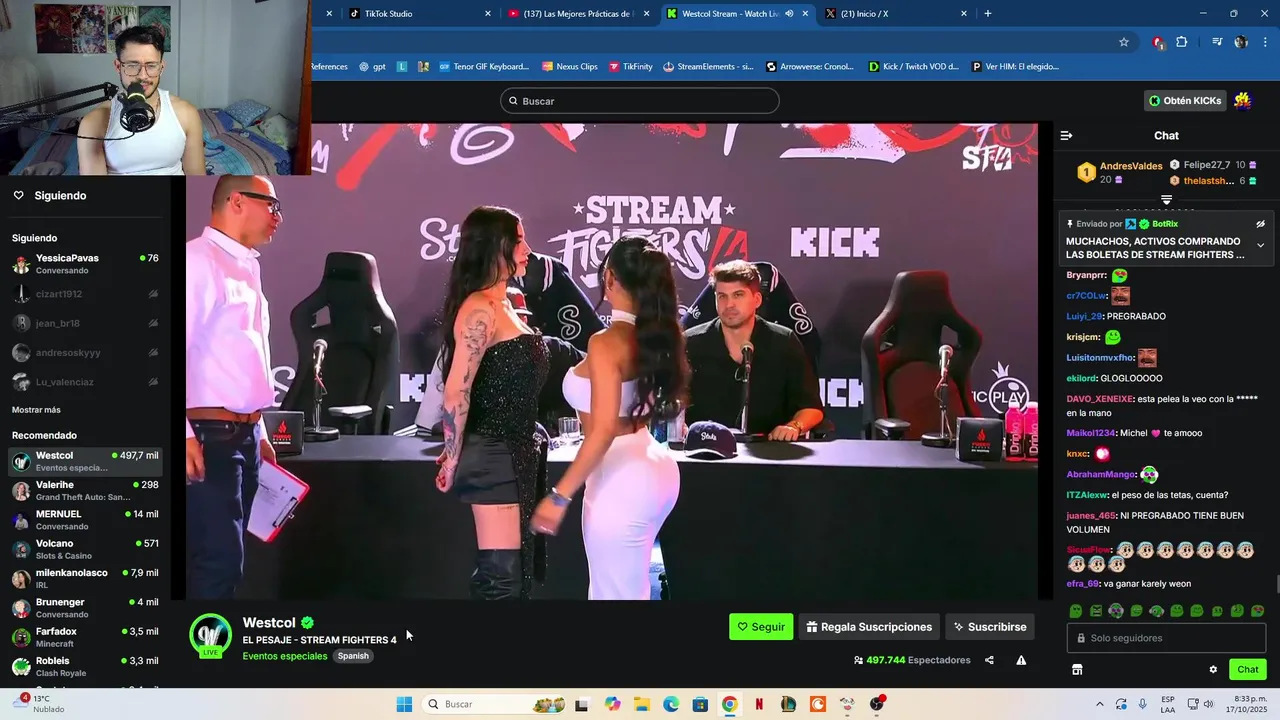This screenshot has width=1280, height=720.
Task: Open Valerihe recommended channel
Action: [x=85, y=490]
